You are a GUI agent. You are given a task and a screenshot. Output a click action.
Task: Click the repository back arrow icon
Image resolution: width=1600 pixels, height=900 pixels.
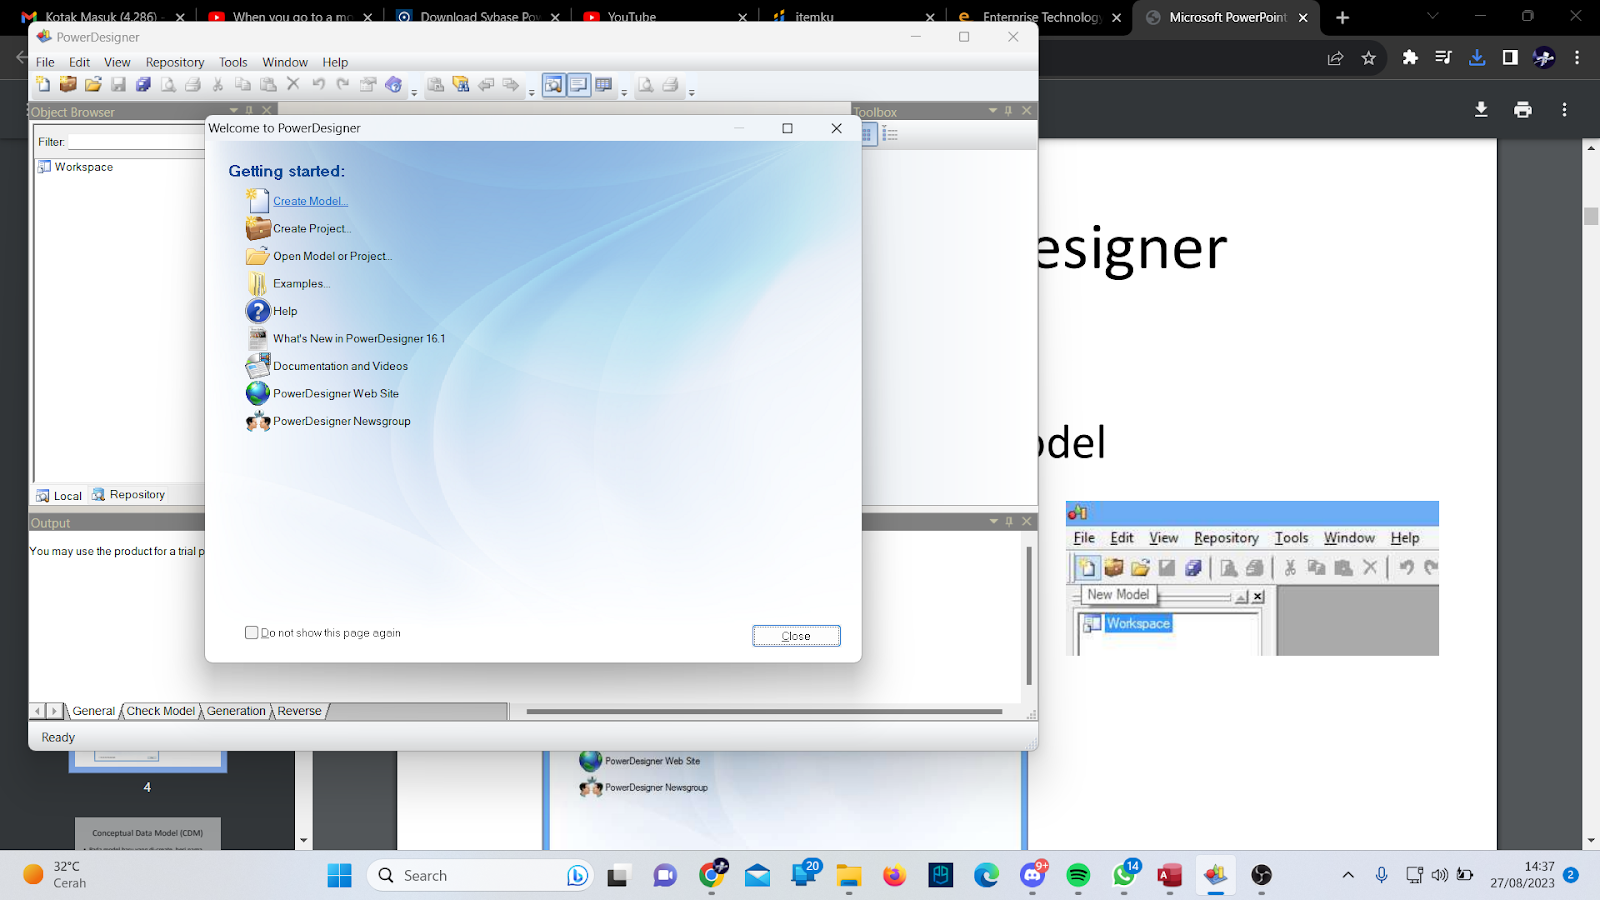[486, 85]
